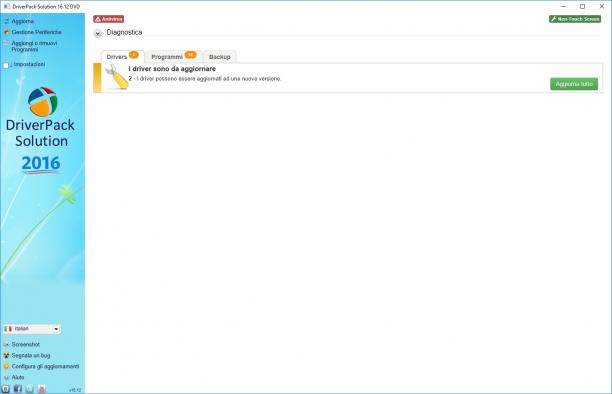Click the Segnala un bug radiation icon
The image size is (612, 394).
tap(6, 355)
